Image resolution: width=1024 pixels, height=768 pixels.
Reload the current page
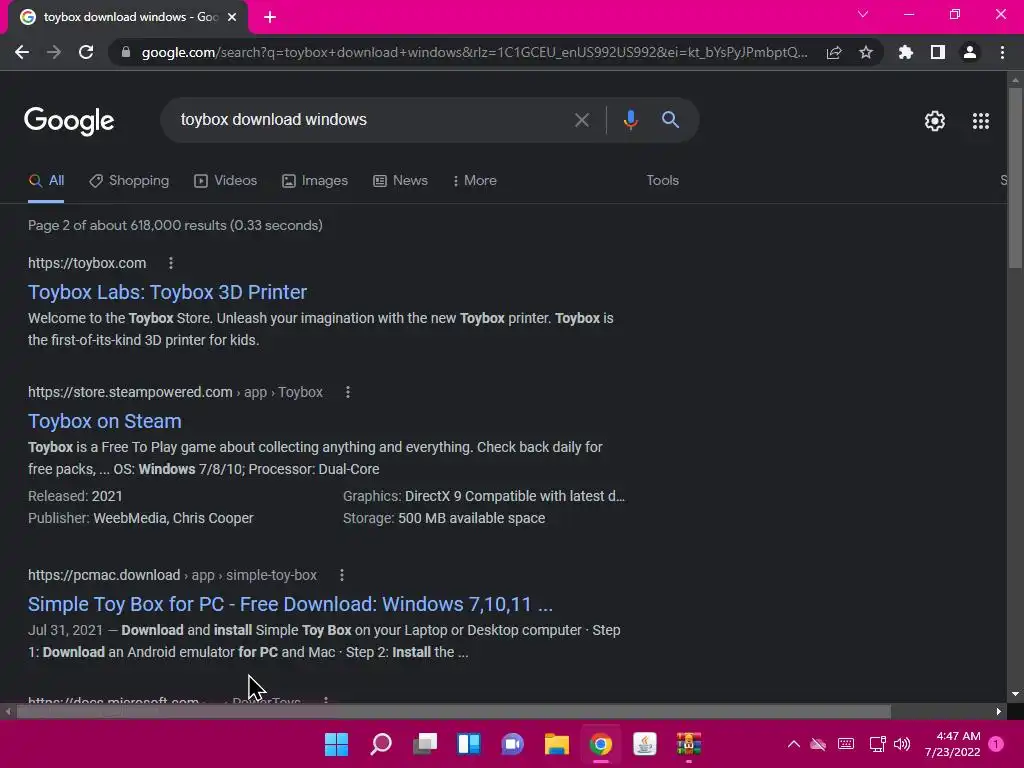[86, 52]
